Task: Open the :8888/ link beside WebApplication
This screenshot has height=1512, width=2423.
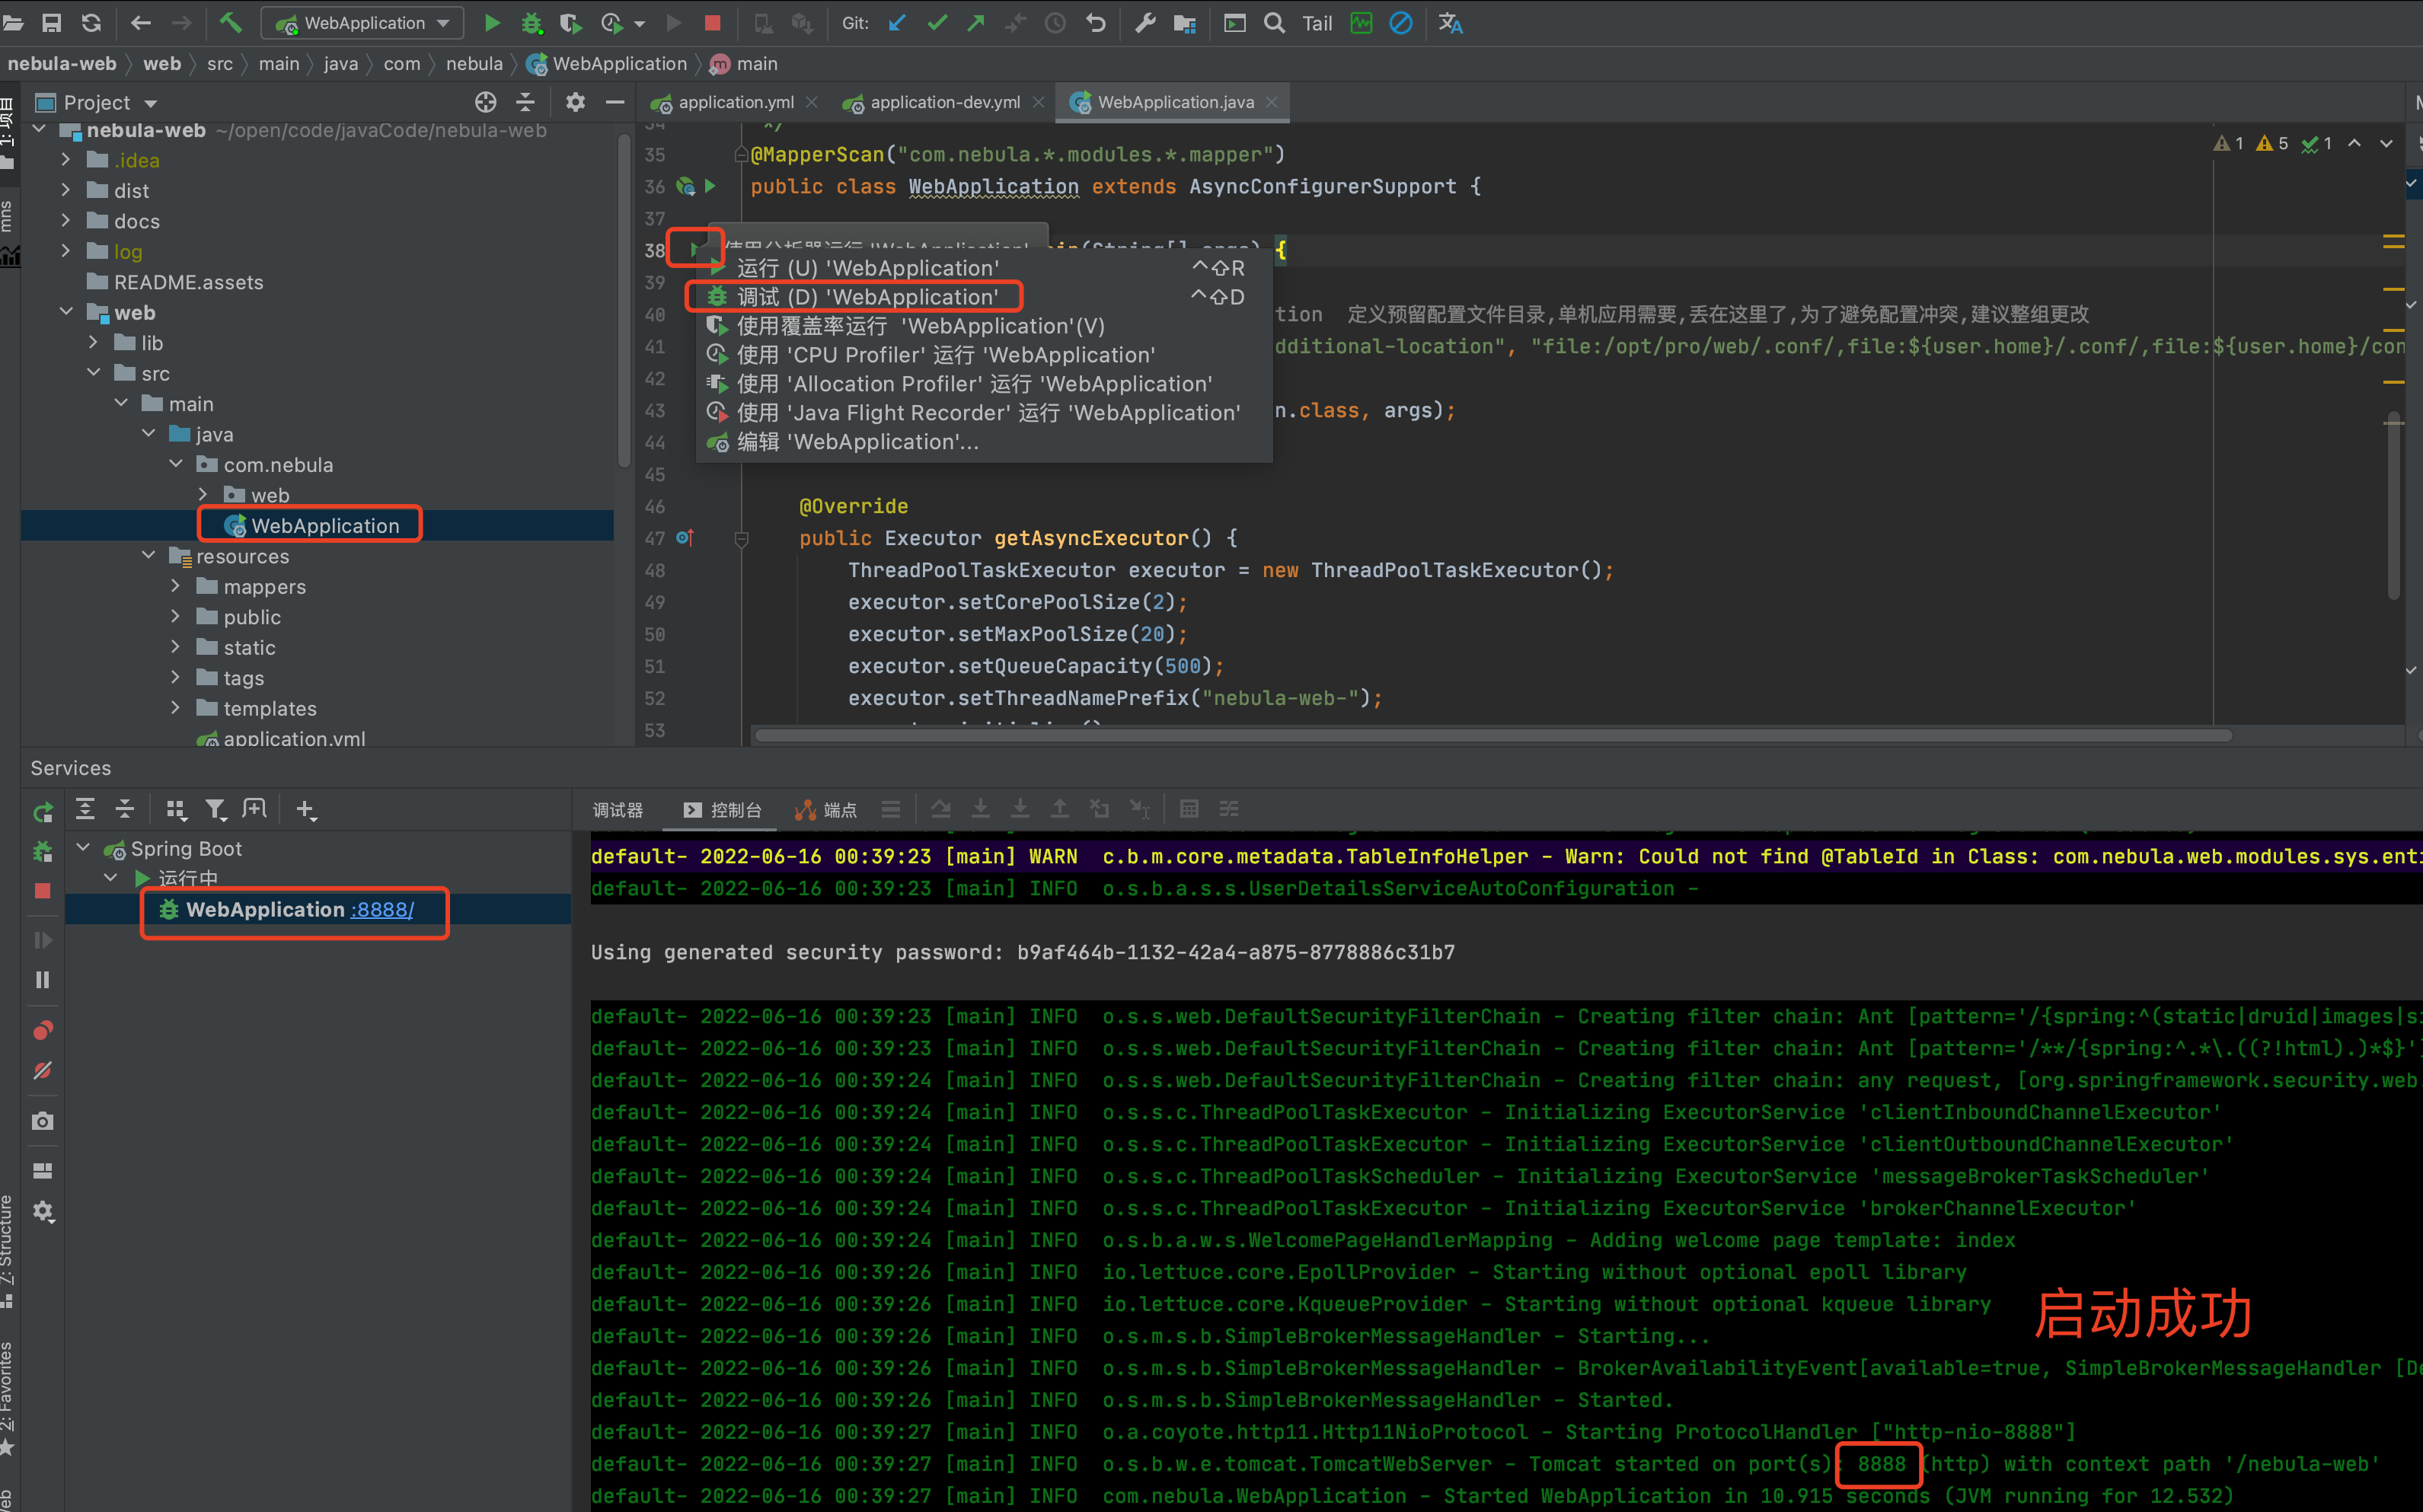Action: click(382, 909)
